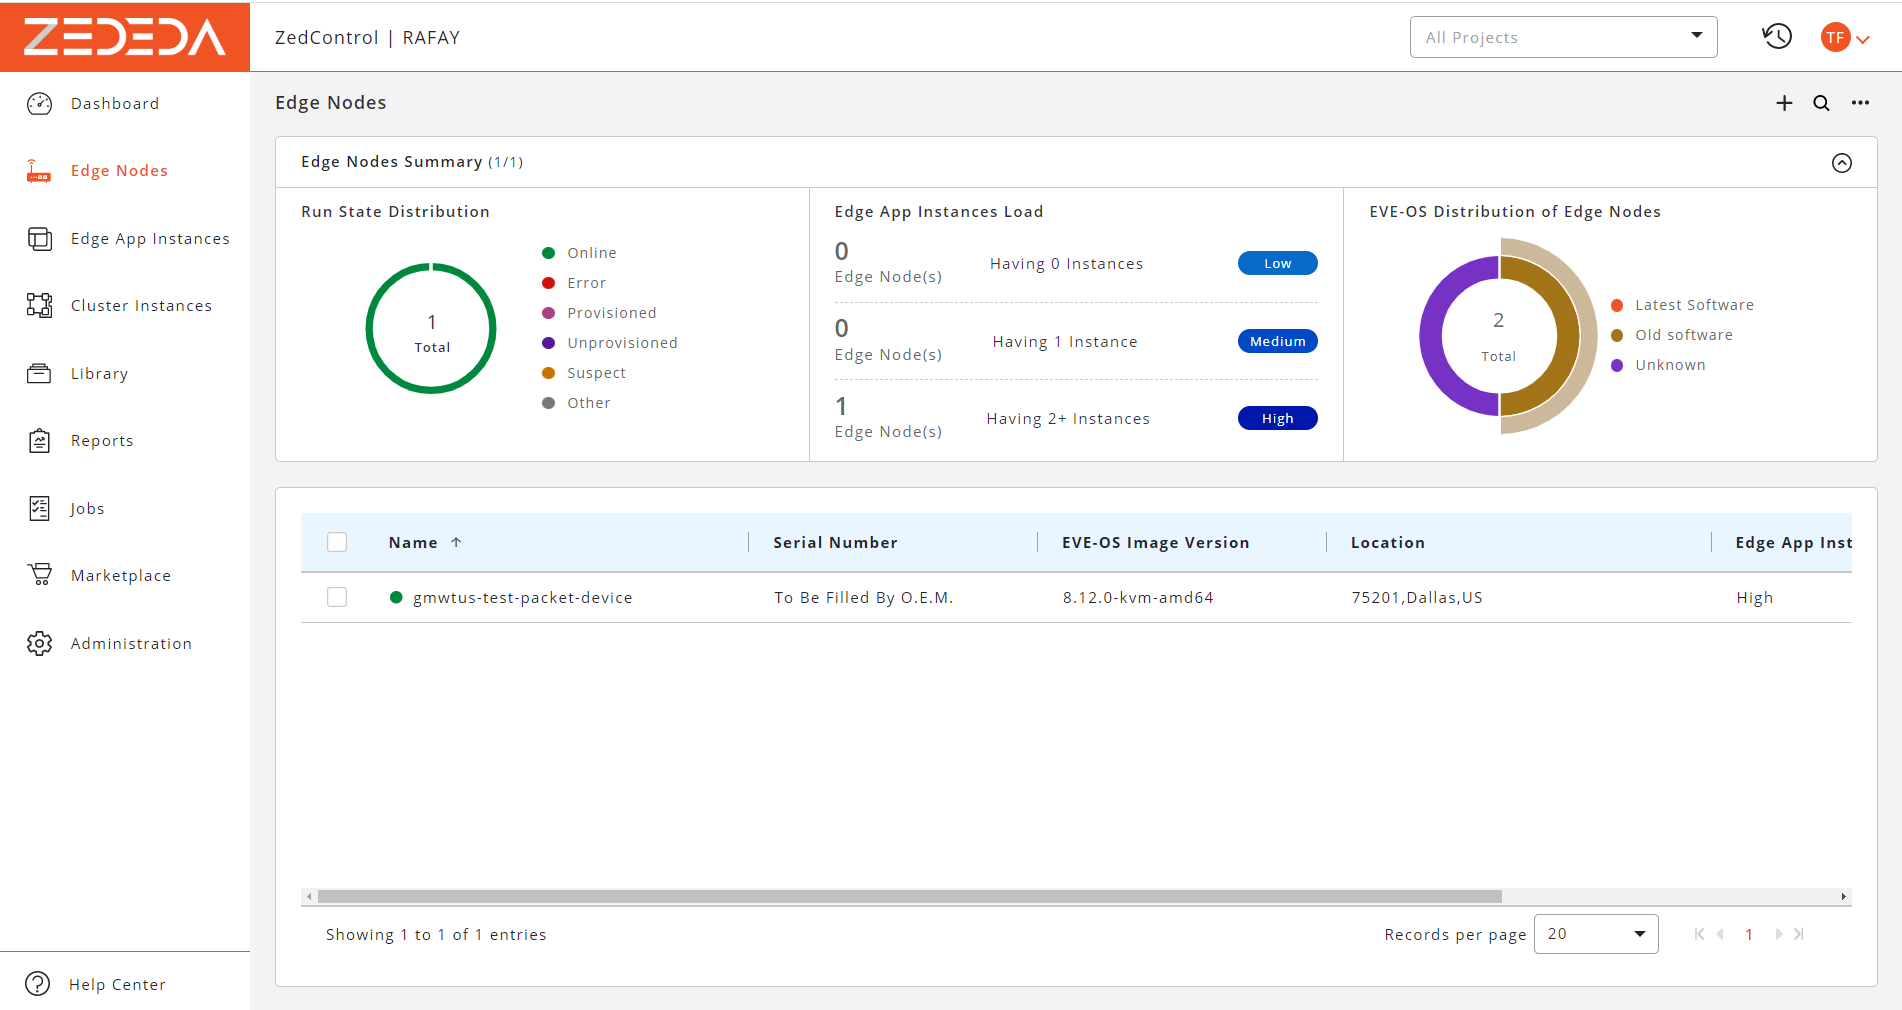
Task: Navigate to Dashboard menu item
Action: 115,104
